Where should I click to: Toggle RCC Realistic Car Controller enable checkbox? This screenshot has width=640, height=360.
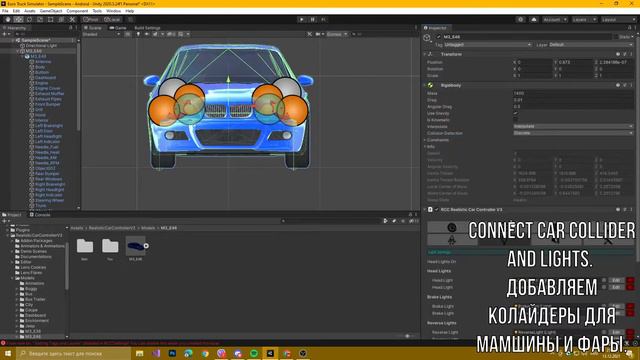click(436, 210)
